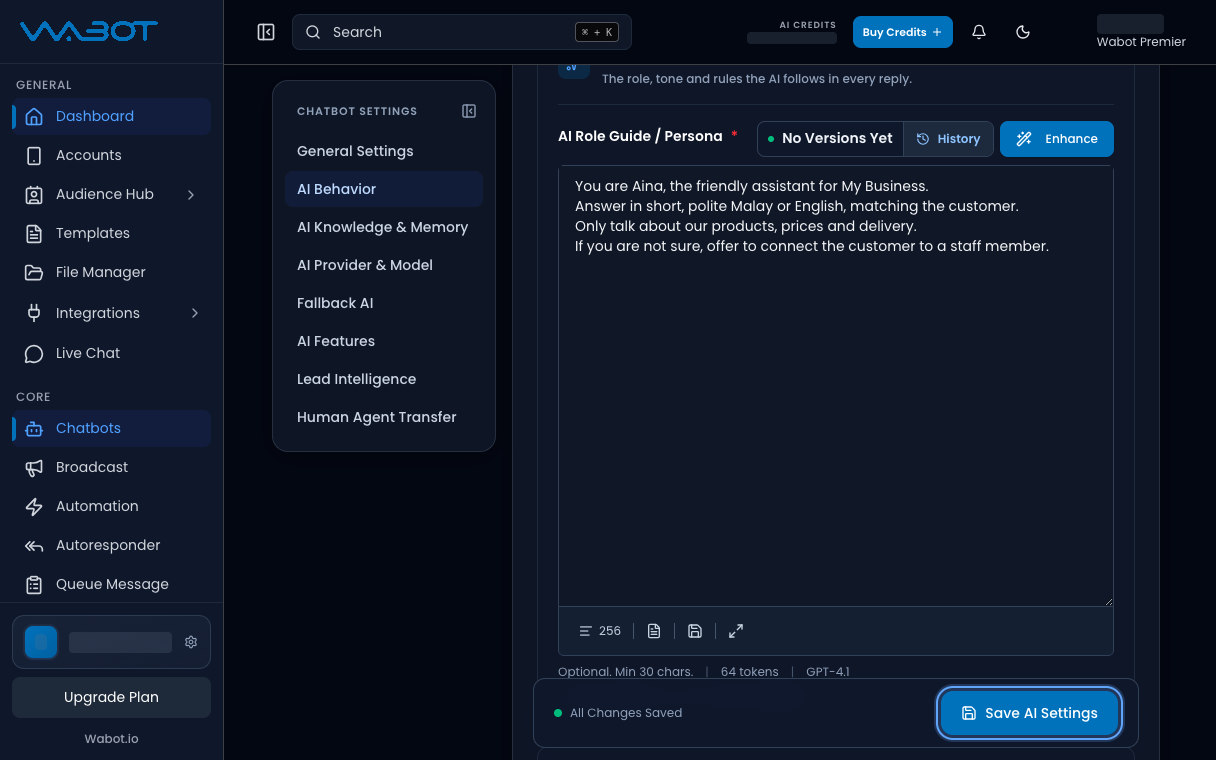The height and width of the screenshot is (760, 1216).
Task: Select Fallback AI tab
Action: coord(384,303)
